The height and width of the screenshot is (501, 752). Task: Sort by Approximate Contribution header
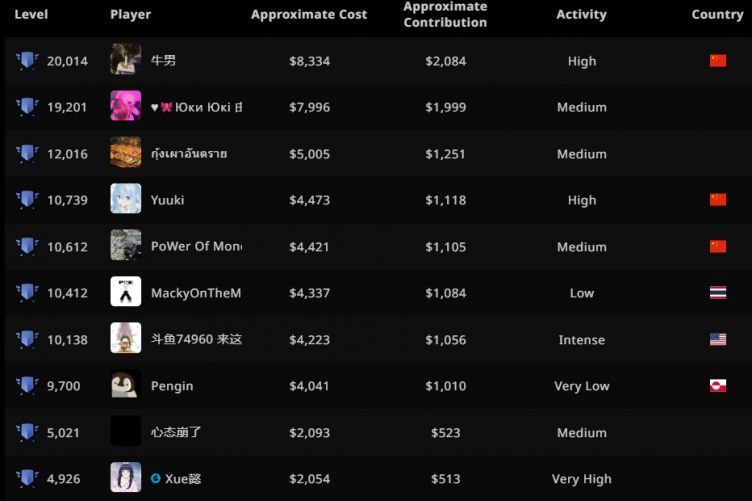pyautogui.click(x=445, y=15)
